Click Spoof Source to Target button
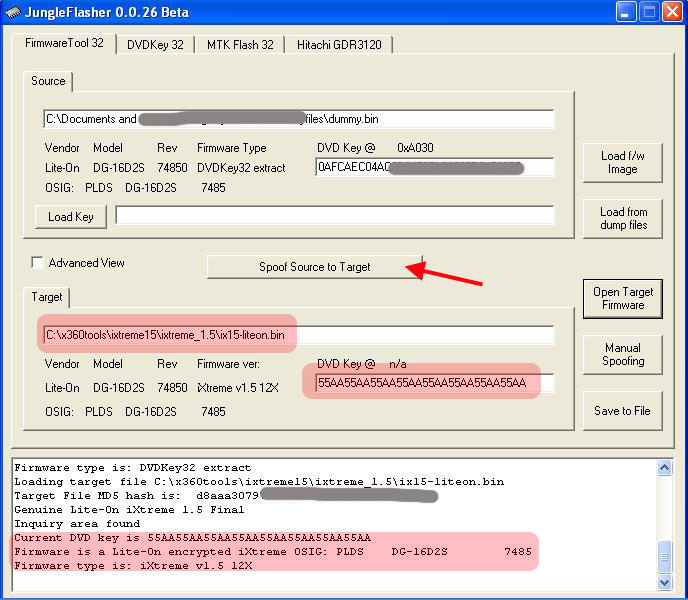The width and height of the screenshot is (688, 600). [315, 267]
